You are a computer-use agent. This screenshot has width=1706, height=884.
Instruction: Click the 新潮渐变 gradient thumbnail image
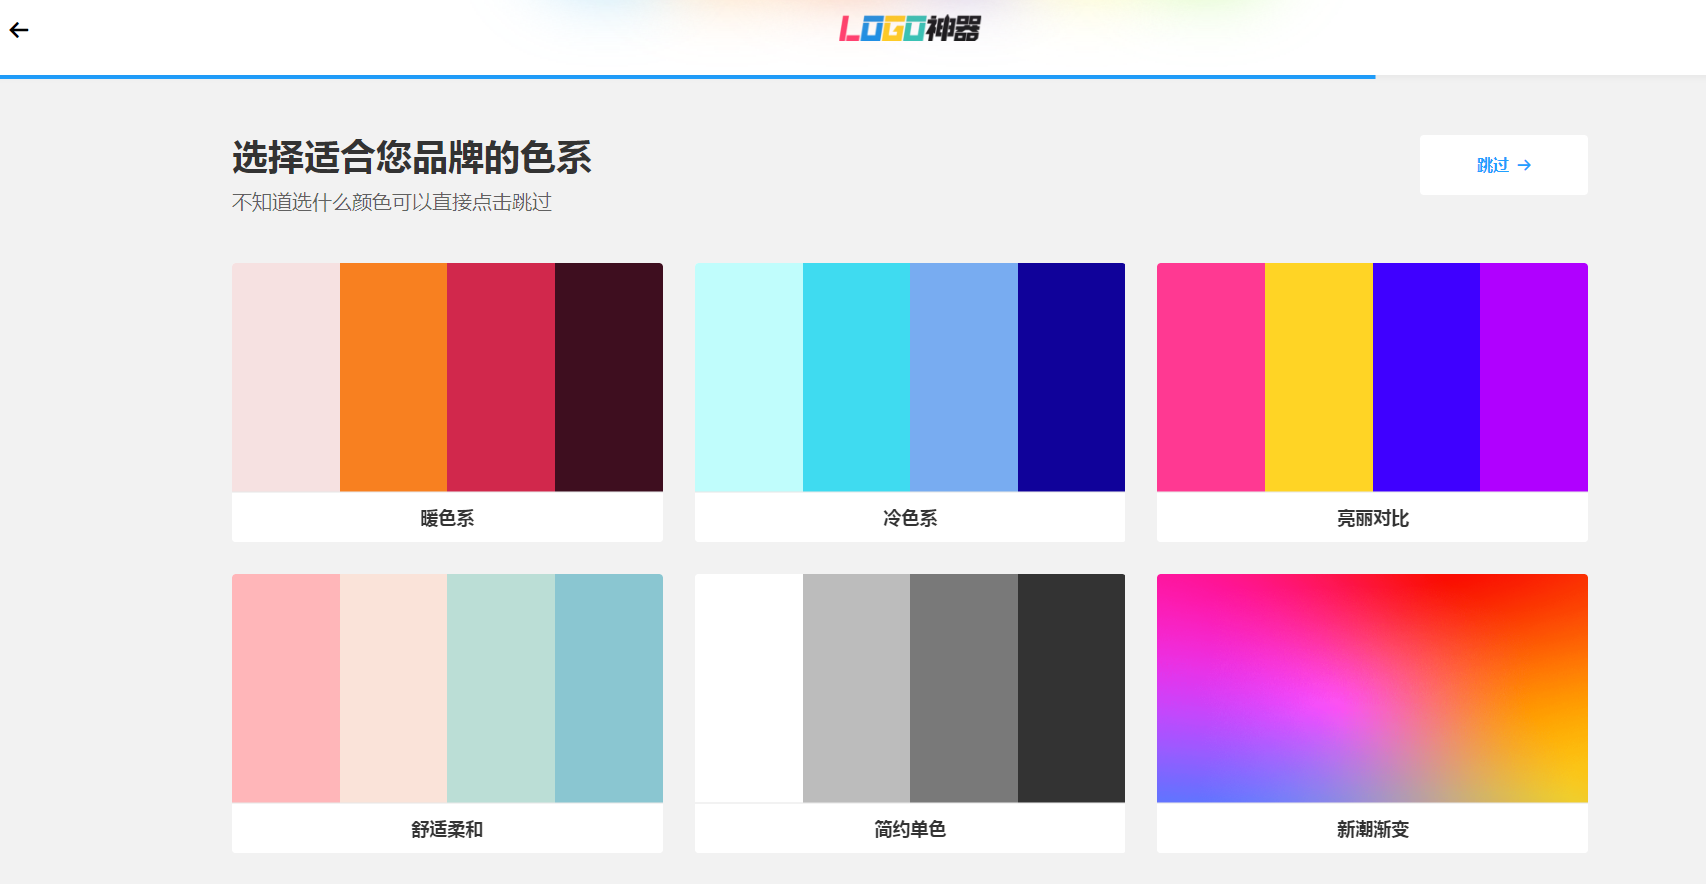(1372, 688)
